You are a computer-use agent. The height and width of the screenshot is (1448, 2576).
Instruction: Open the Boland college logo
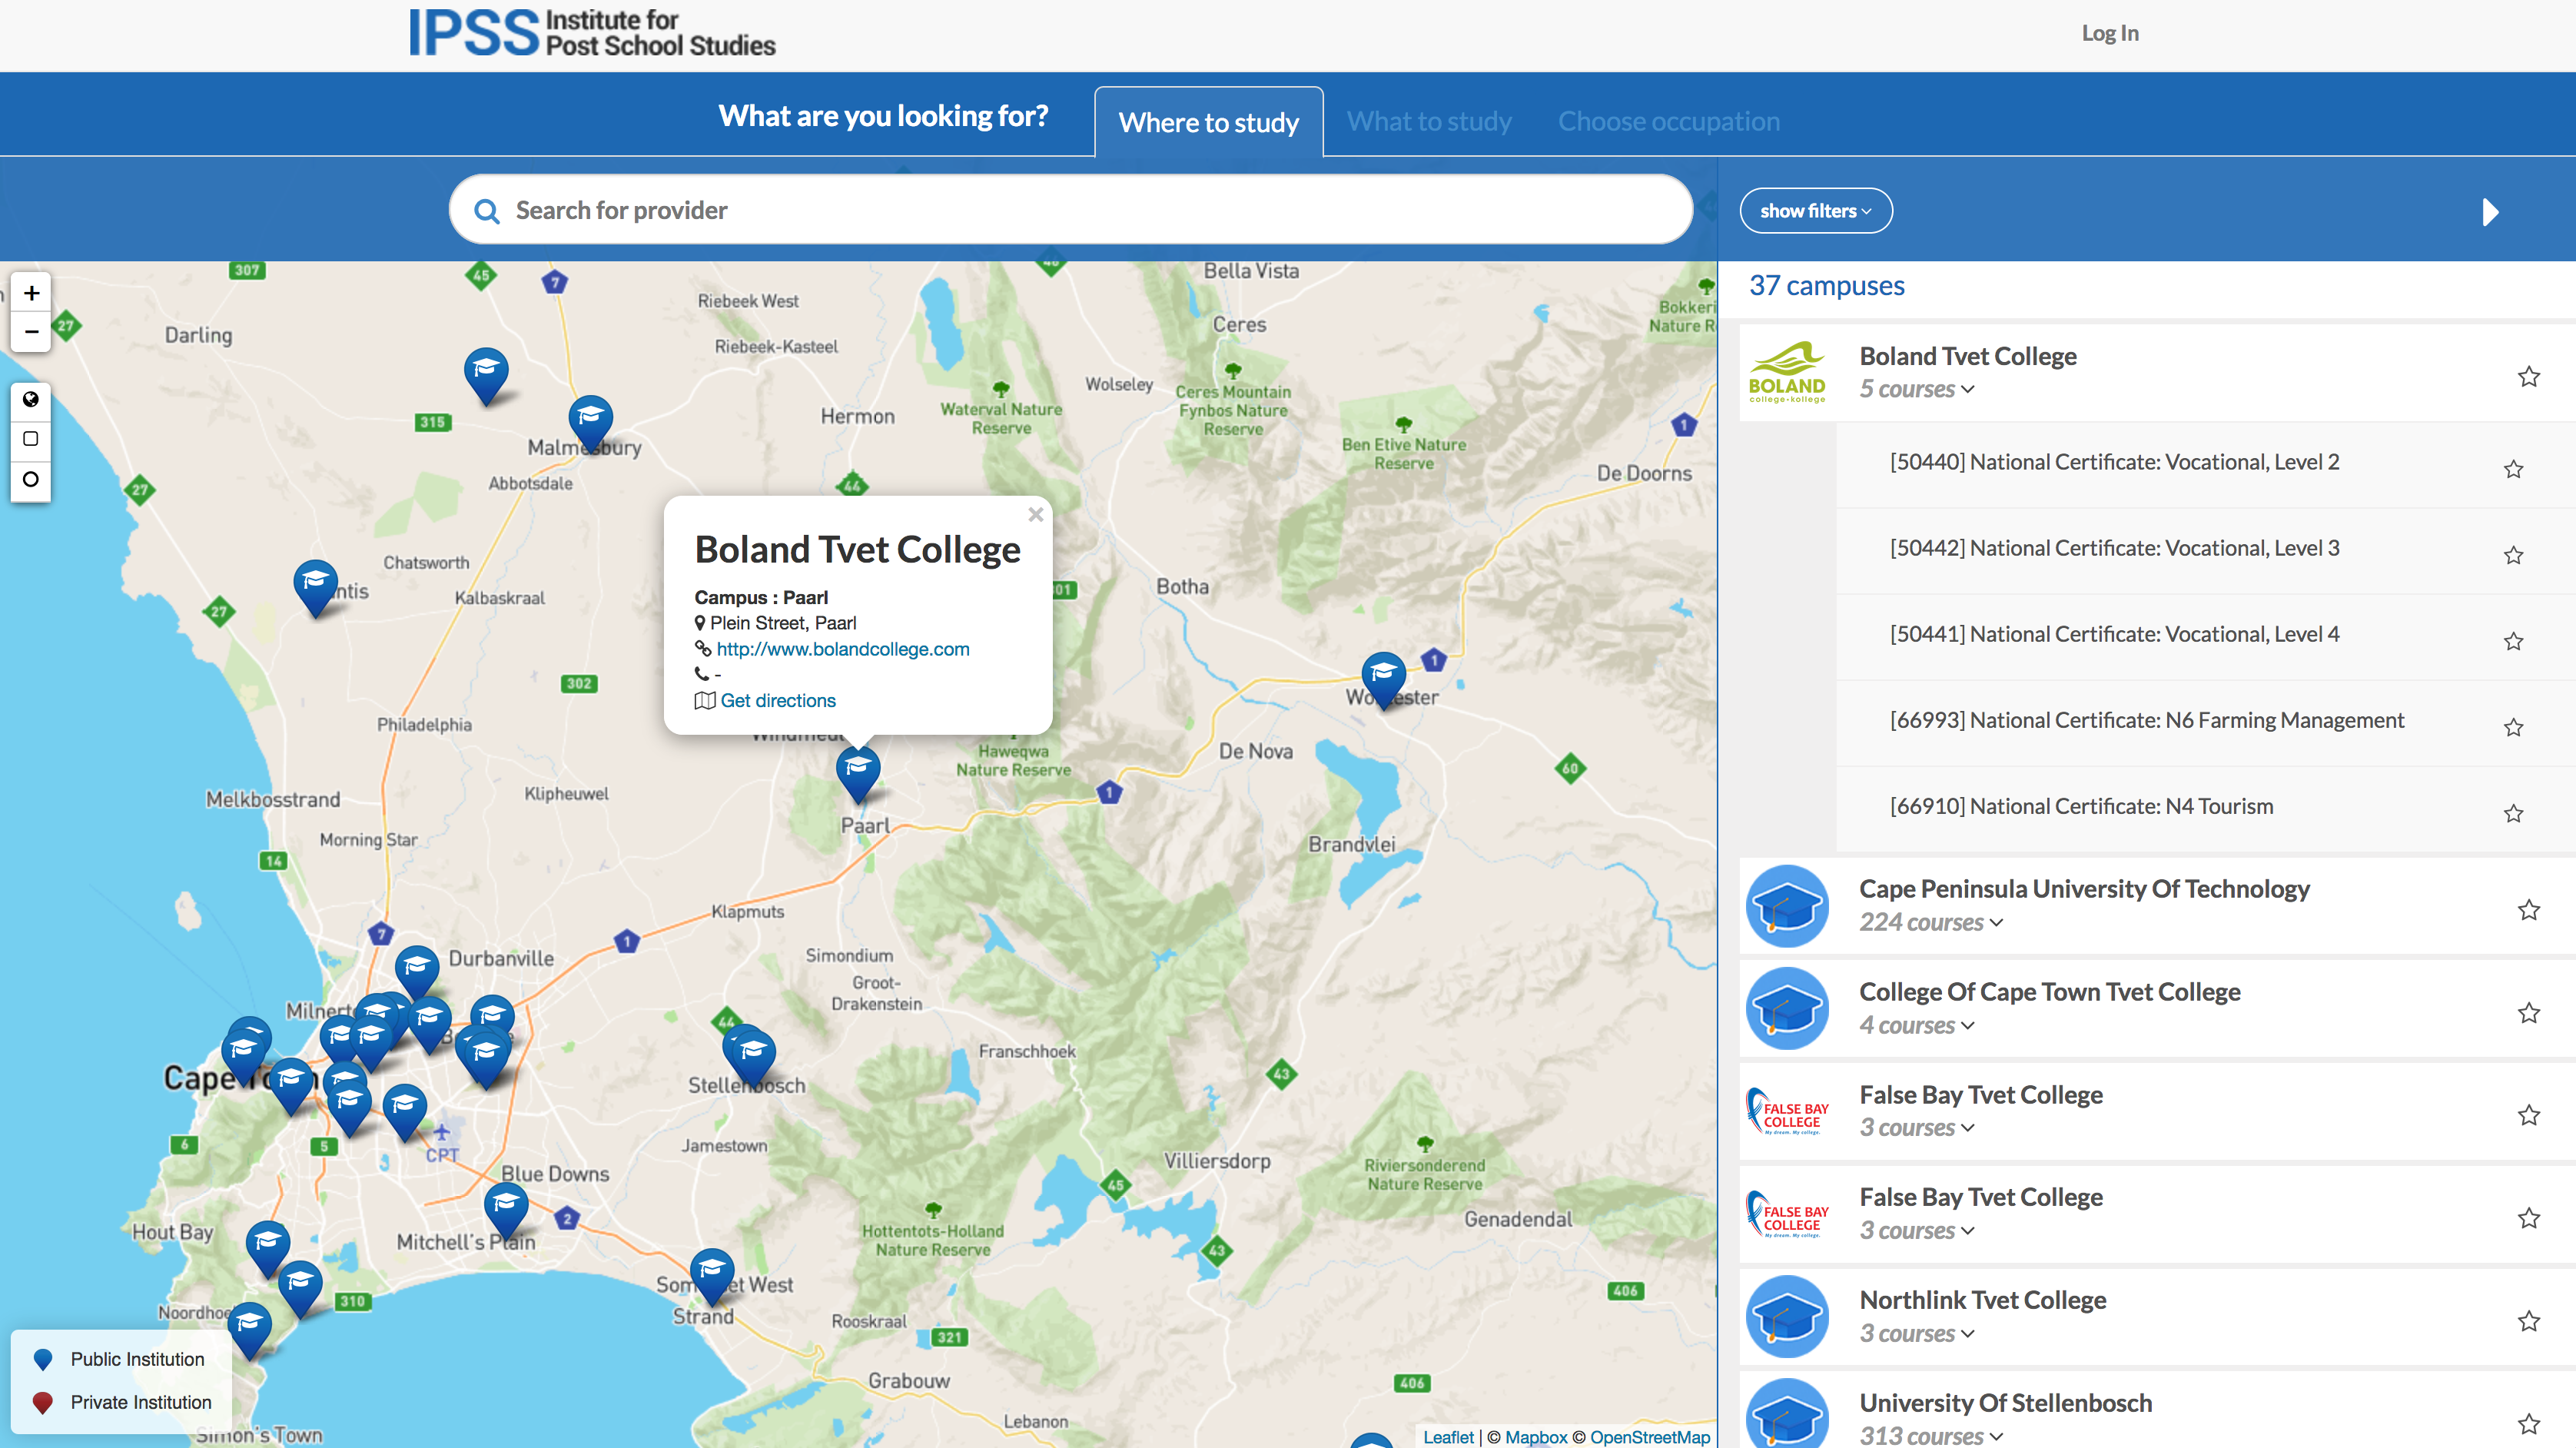1787,372
